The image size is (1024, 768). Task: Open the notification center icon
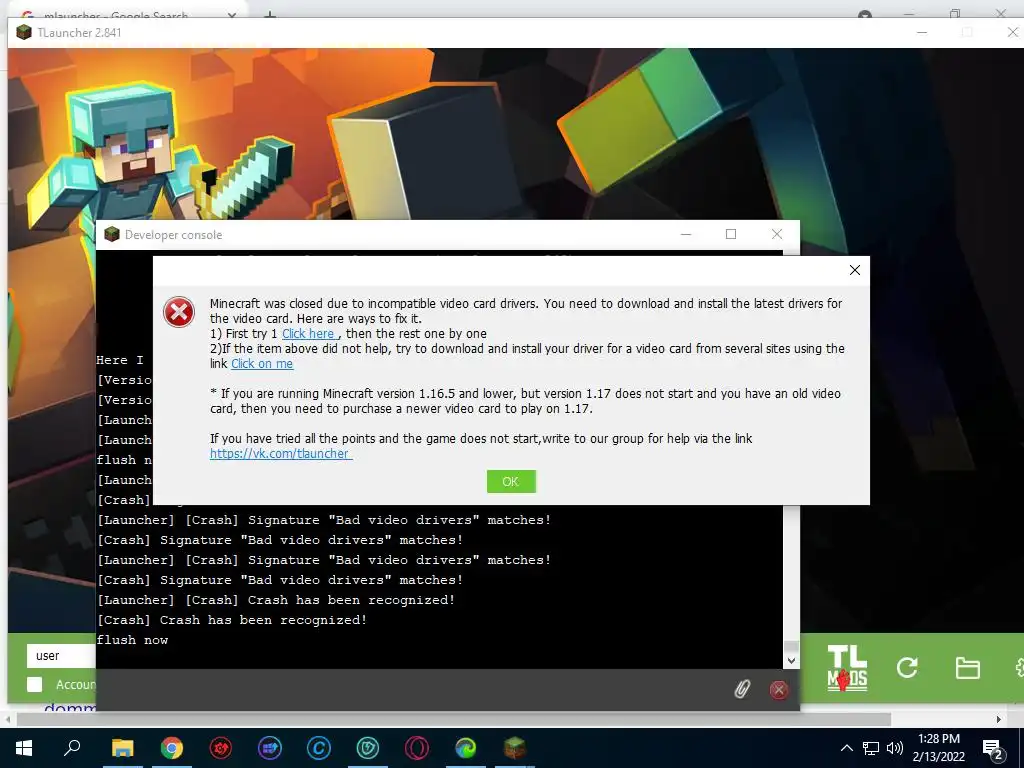(x=993, y=749)
